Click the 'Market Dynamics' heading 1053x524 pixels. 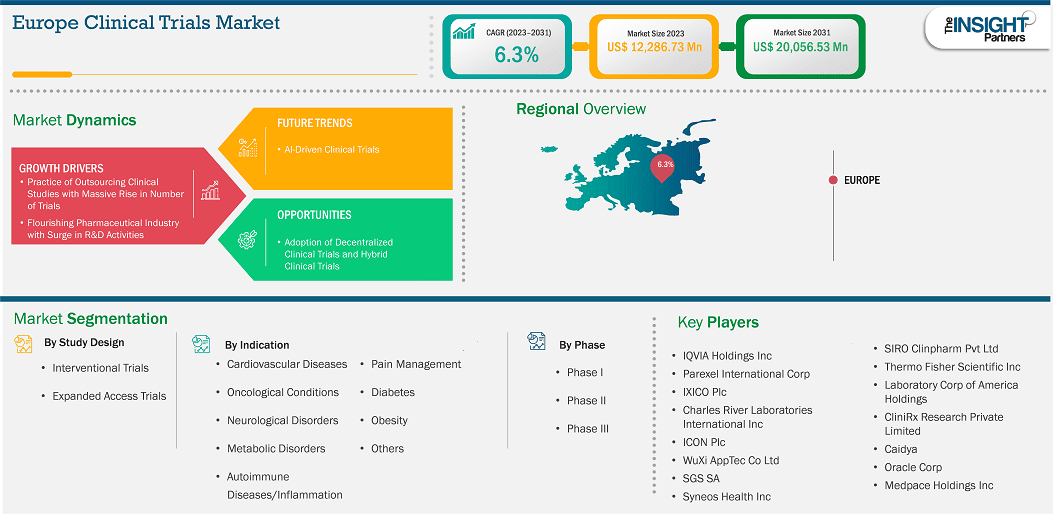tap(75, 120)
